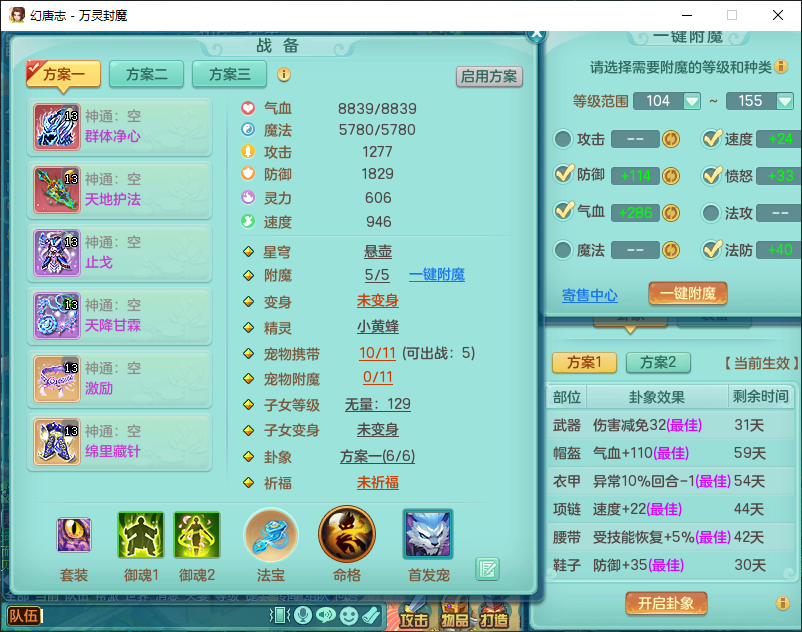
Task: Click the 队伍 chat channel tab
Action: pos(24,615)
